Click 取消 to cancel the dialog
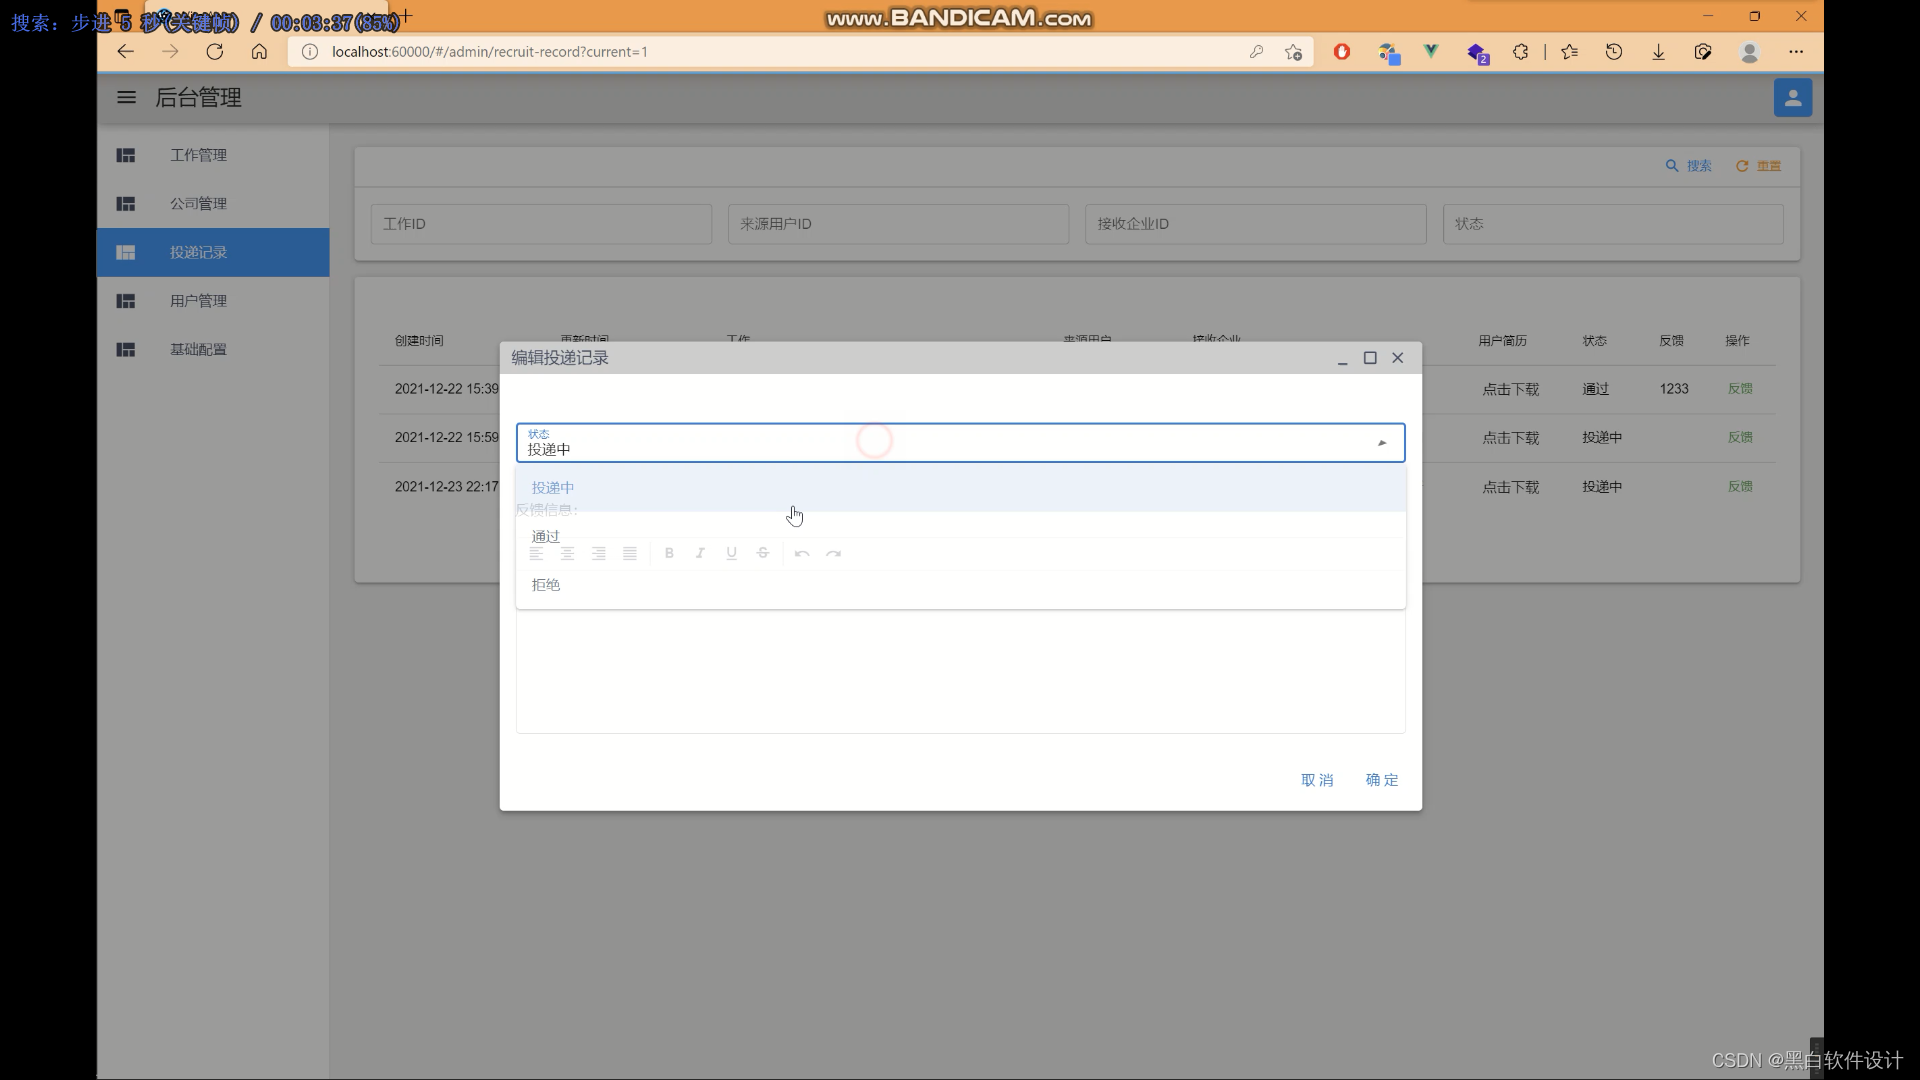 (1317, 780)
